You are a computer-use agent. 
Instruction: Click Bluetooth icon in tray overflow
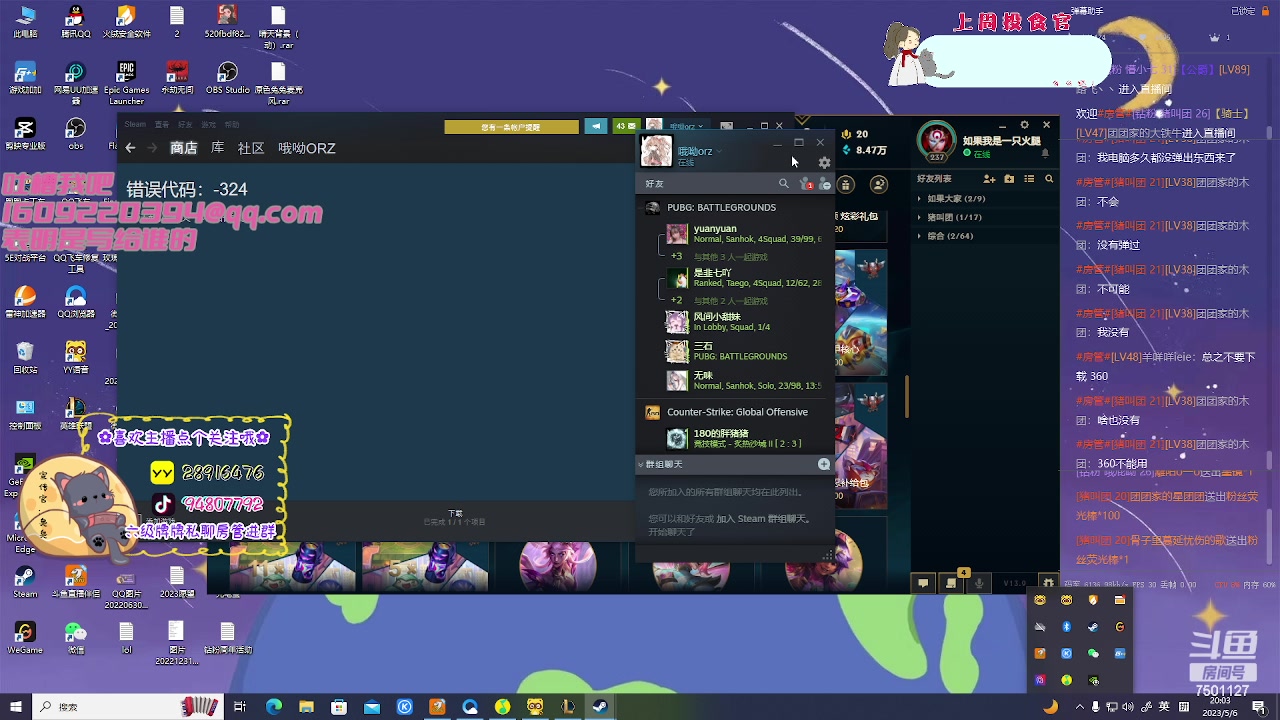coord(1066,627)
